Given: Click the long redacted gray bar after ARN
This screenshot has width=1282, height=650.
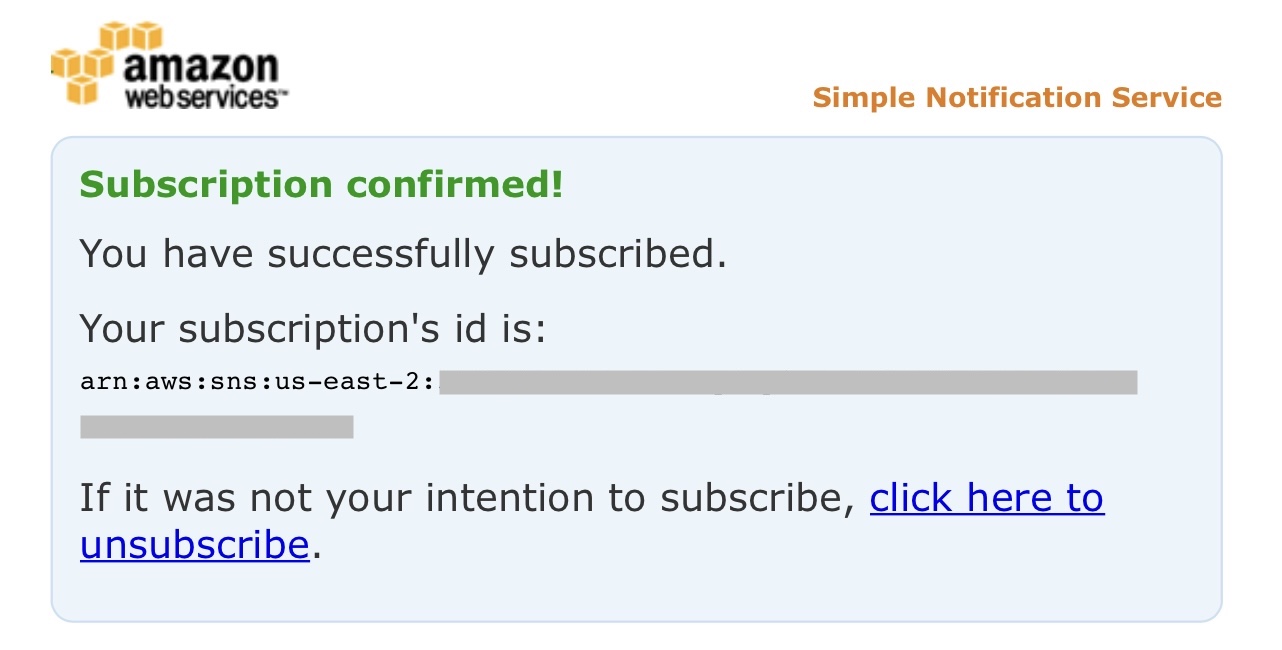Looking at the screenshot, I should point(788,382).
